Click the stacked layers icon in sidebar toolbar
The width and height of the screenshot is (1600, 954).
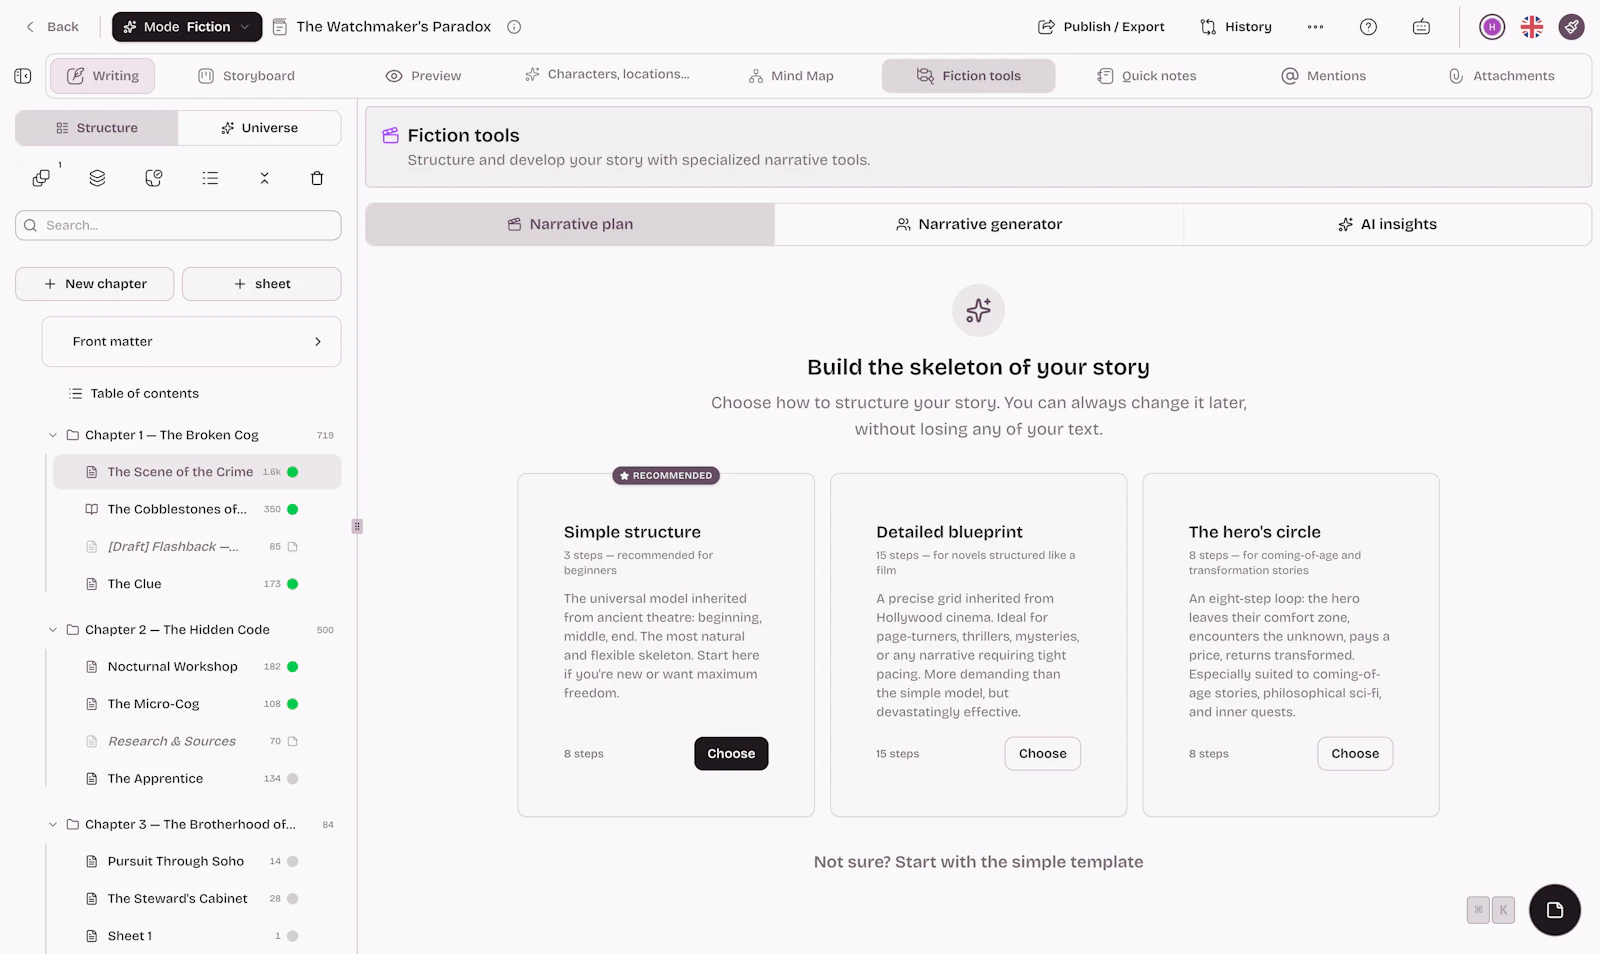tap(97, 178)
